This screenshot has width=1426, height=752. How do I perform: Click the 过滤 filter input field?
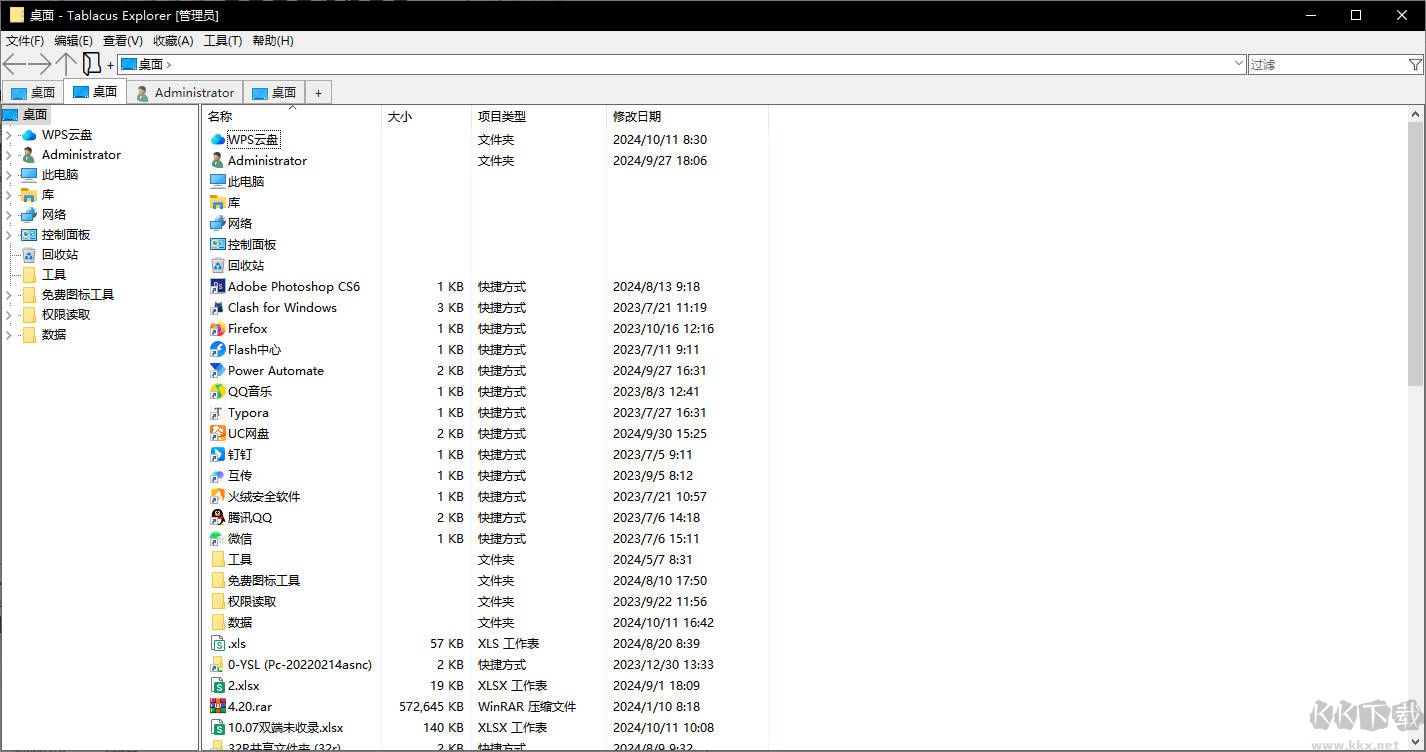pyautogui.click(x=1327, y=64)
